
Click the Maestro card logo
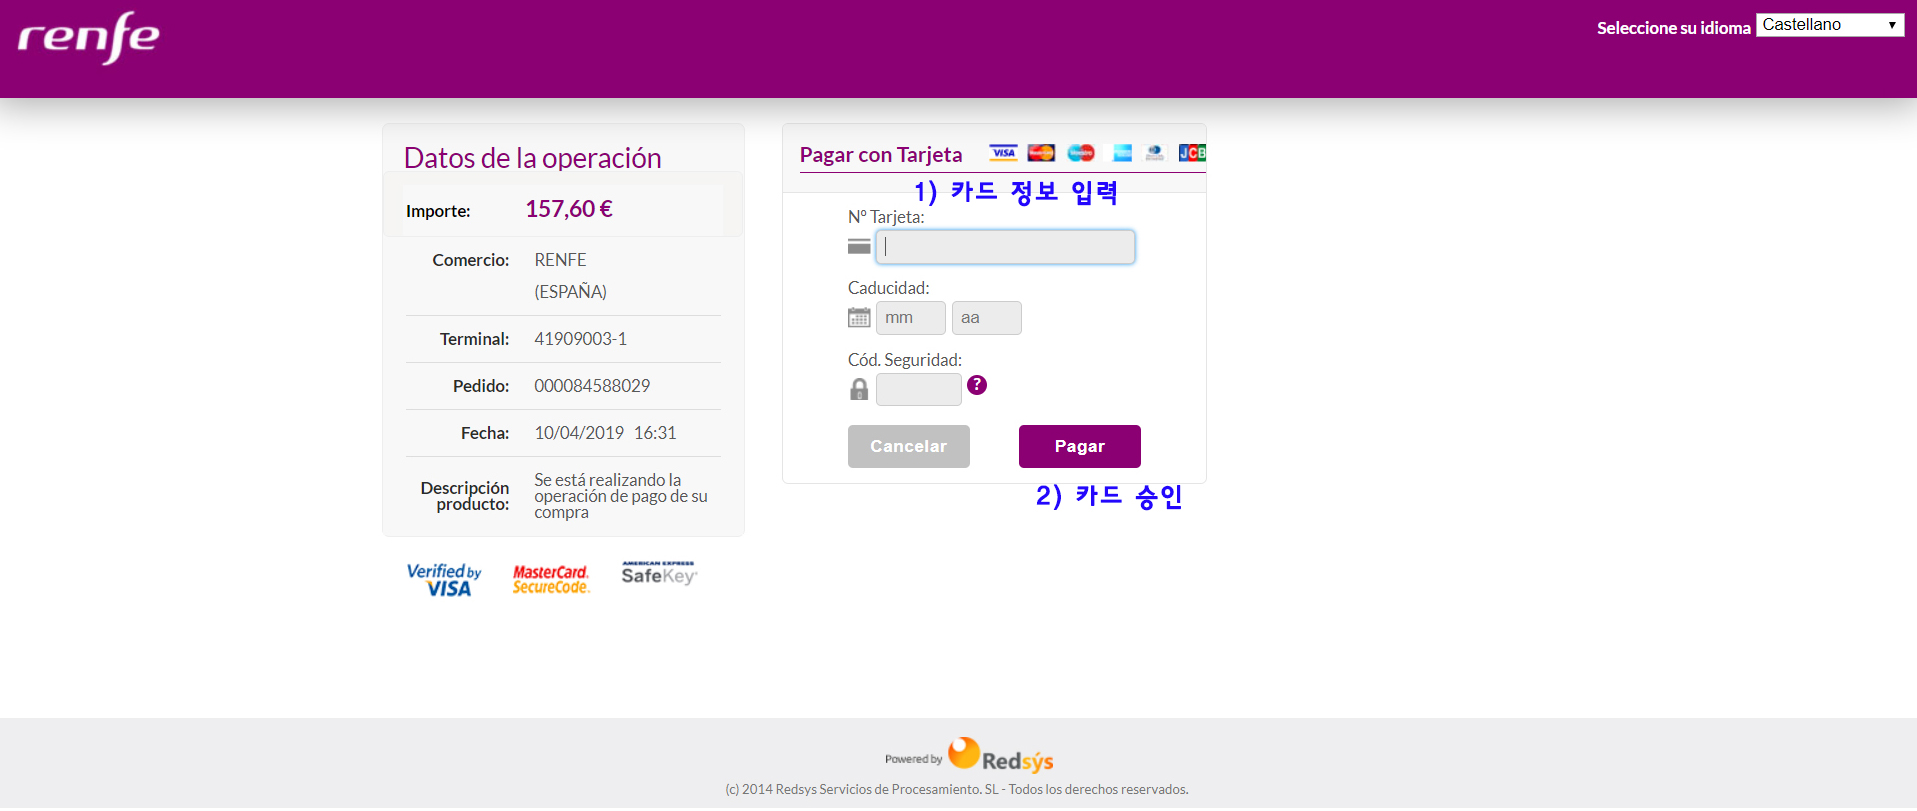pyautogui.click(x=1080, y=153)
